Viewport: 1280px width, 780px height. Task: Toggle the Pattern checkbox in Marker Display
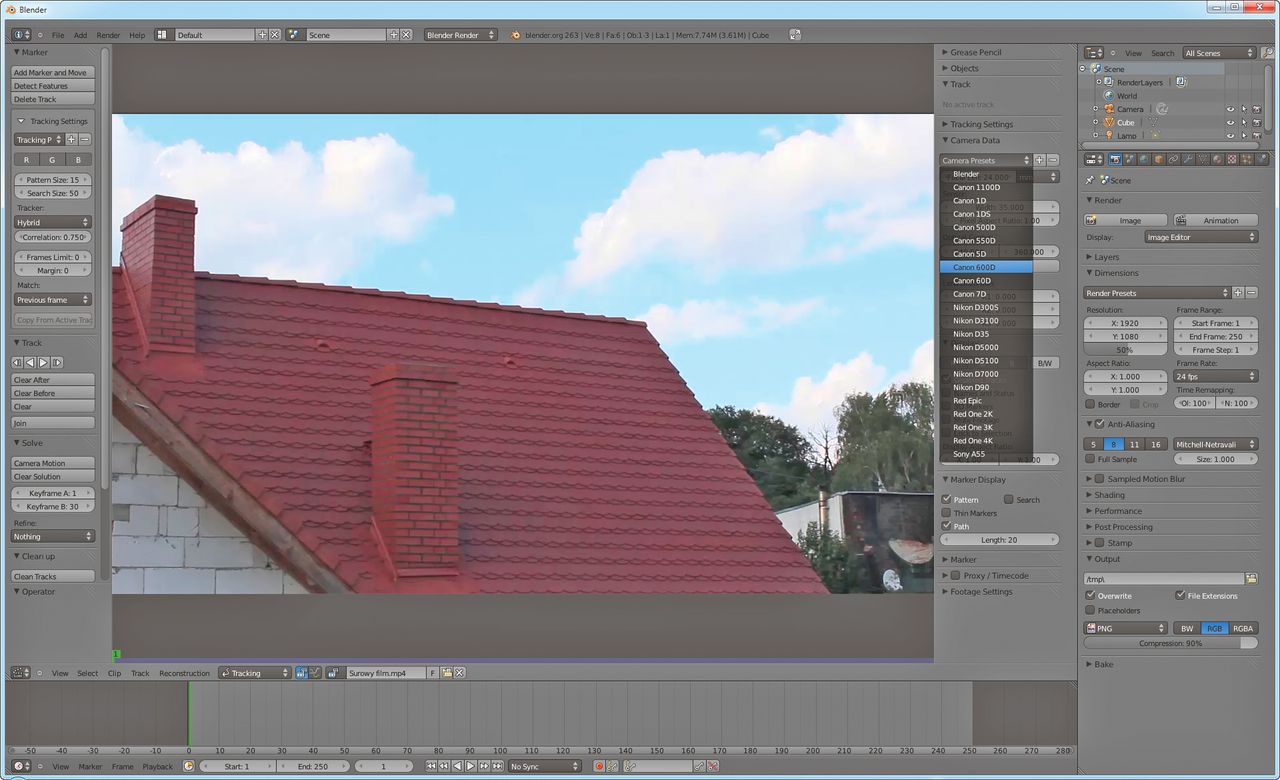(947, 499)
